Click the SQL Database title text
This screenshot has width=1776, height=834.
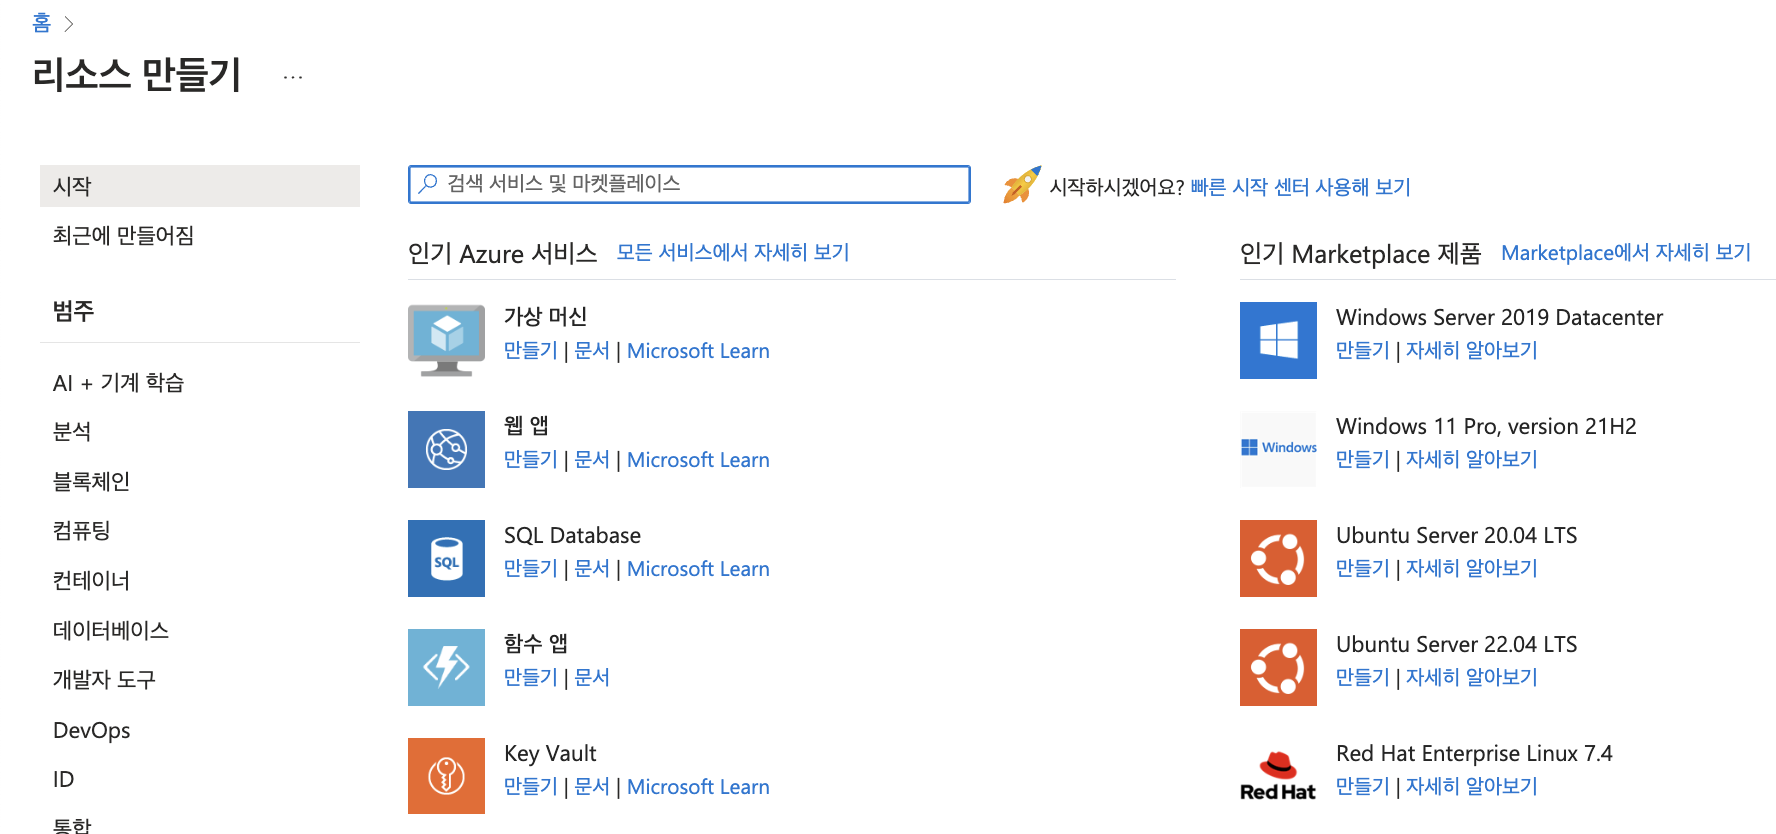click(x=572, y=536)
